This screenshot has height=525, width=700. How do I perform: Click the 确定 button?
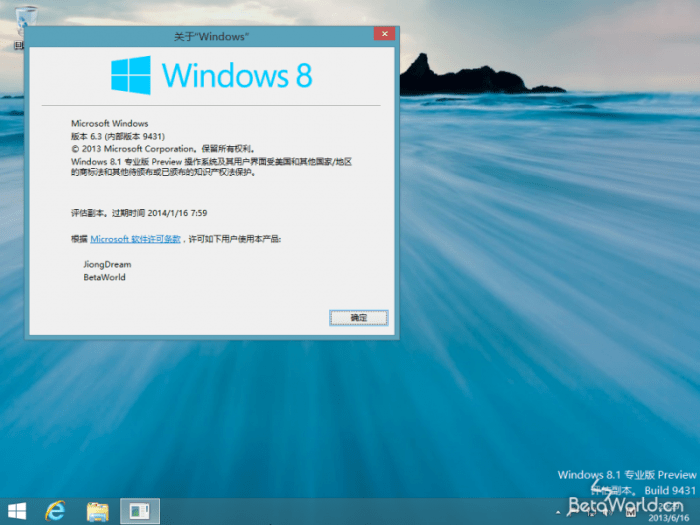tap(358, 318)
